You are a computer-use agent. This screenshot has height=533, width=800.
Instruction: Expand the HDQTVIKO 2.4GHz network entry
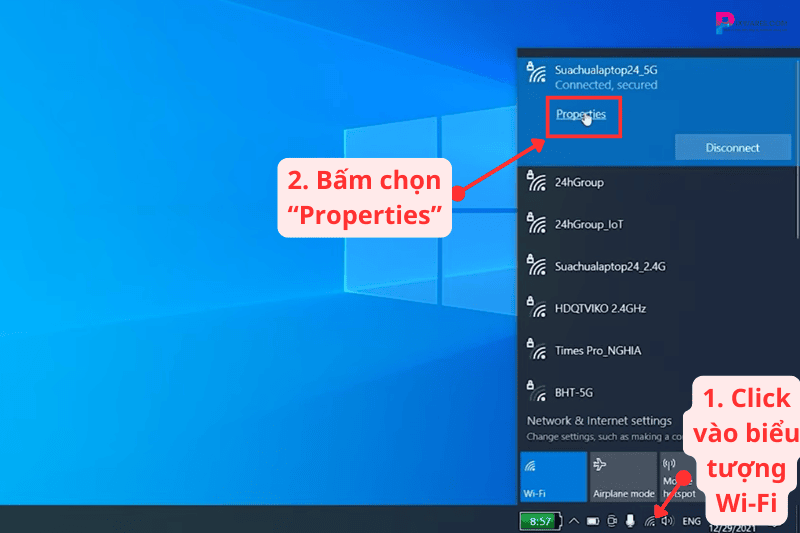(600, 308)
